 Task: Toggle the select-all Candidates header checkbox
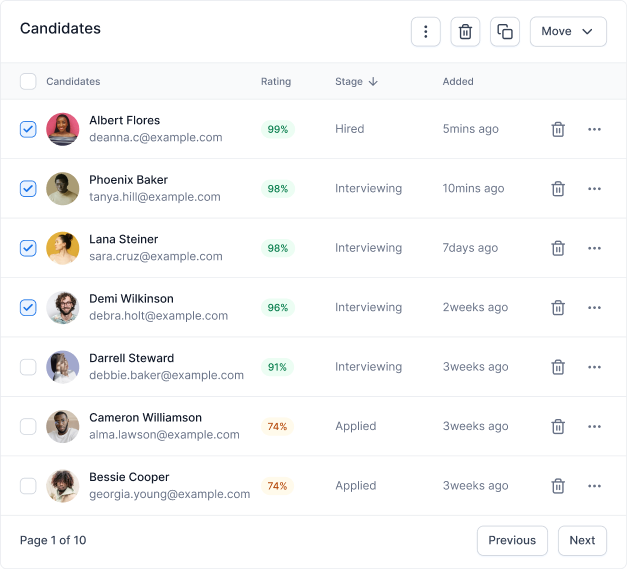[x=28, y=81]
